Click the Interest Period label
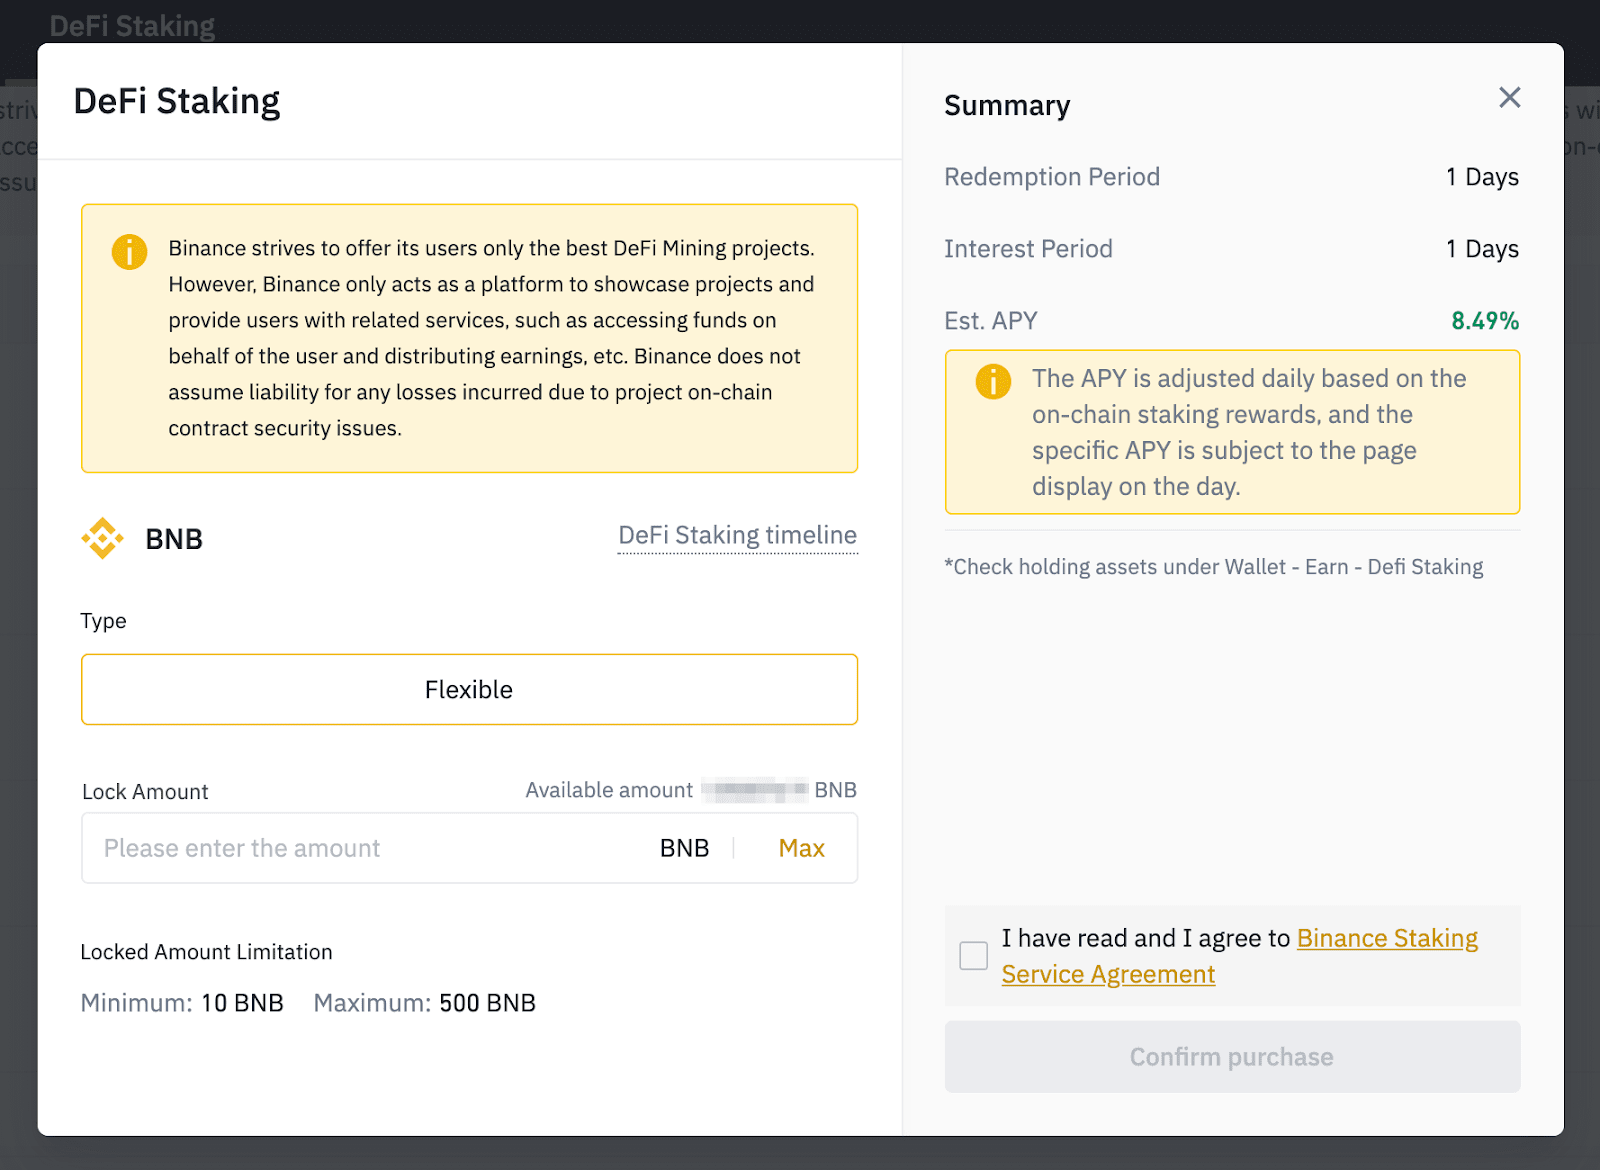Viewport: 1600px width, 1170px height. (1028, 249)
